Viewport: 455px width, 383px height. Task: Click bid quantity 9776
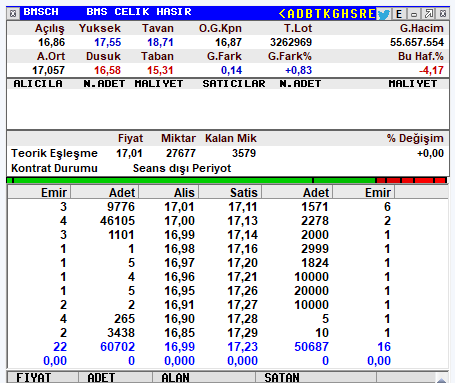pyautogui.click(x=121, y=207)
